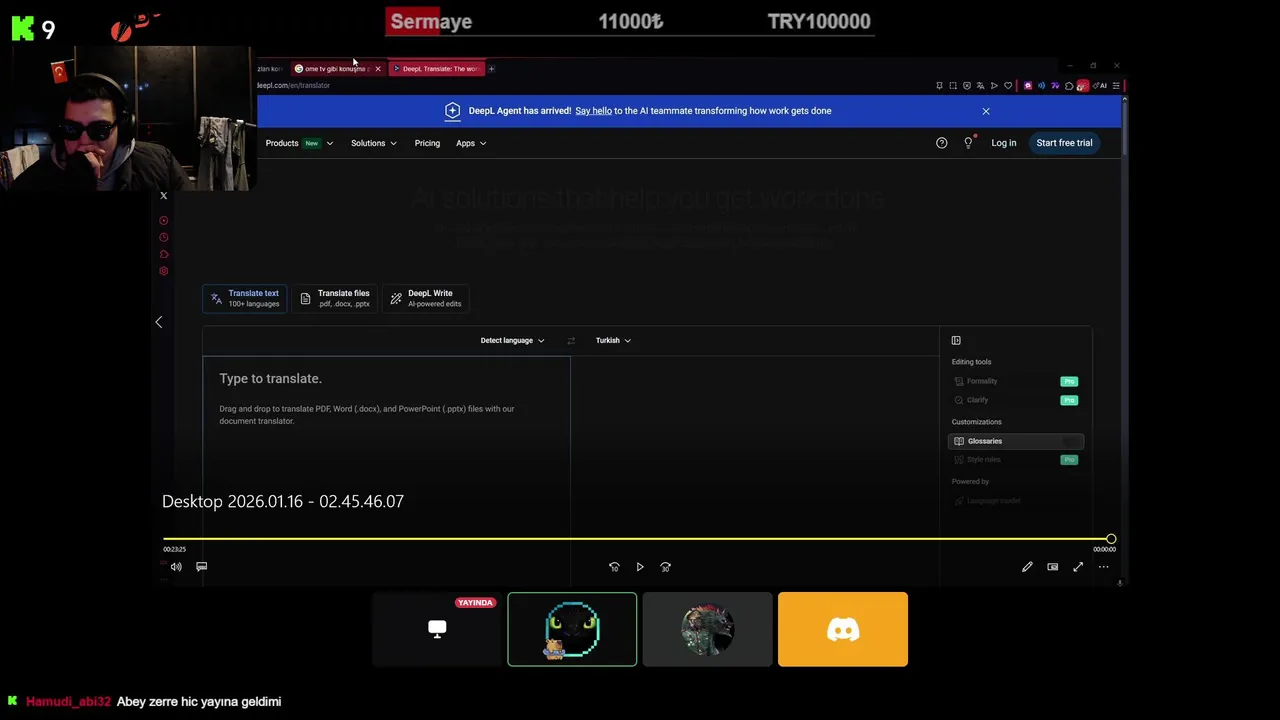Select the dragon creature avatar tile

click(707, 629)
